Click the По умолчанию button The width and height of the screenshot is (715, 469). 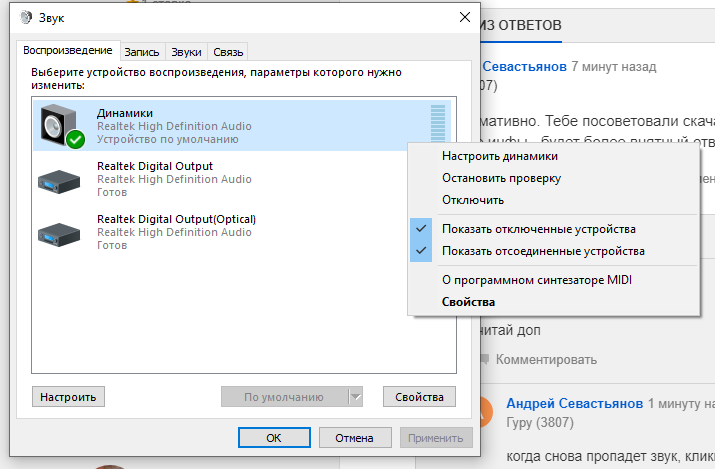pyautogui.click(x=285, y=397)
